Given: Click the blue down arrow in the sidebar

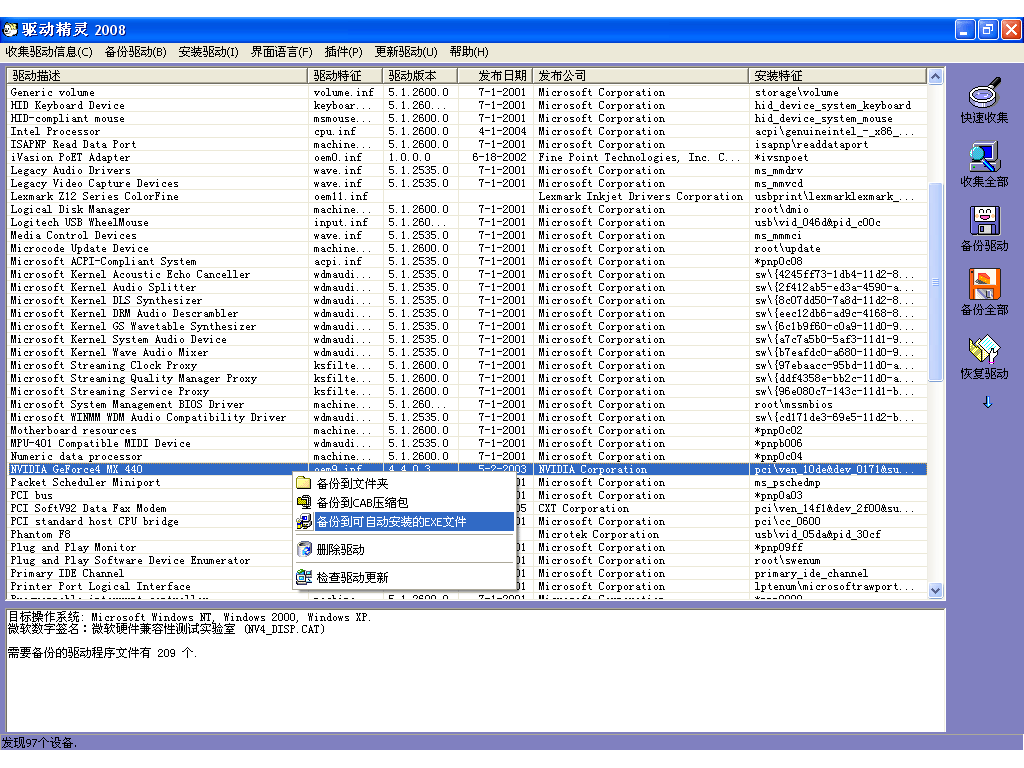Looking at the screenshot, I should pyautogui.click(x=987, y=402).
